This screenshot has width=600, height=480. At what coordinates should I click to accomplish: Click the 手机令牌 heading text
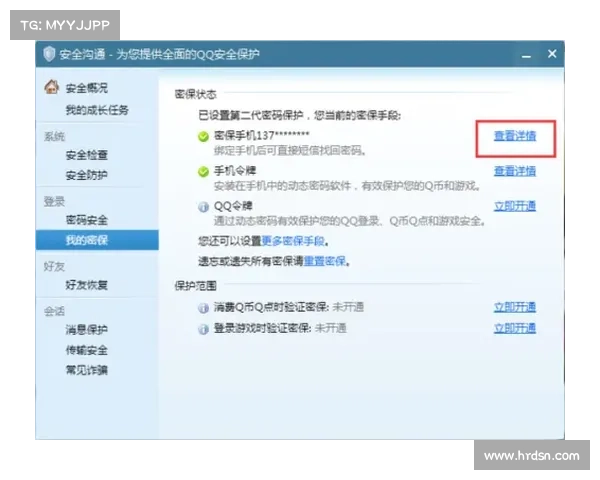tap(235, 171)
